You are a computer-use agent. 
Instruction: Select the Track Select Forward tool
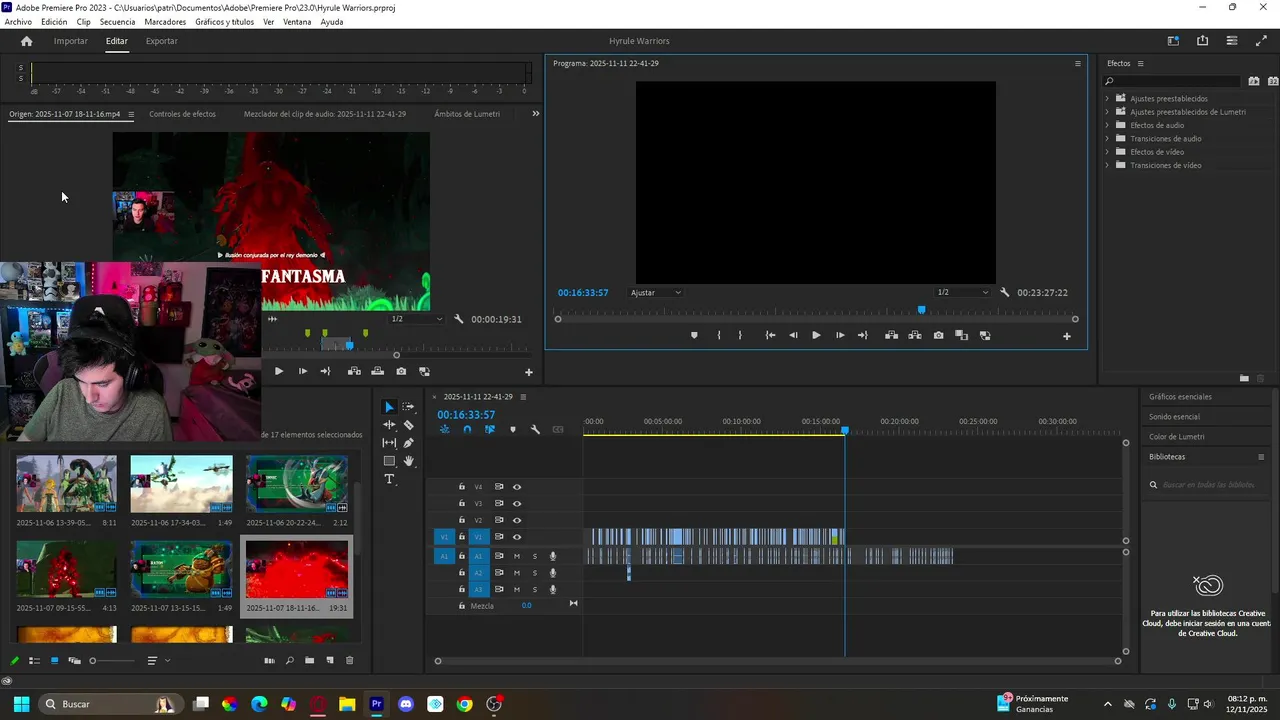[x=408, y=407]
